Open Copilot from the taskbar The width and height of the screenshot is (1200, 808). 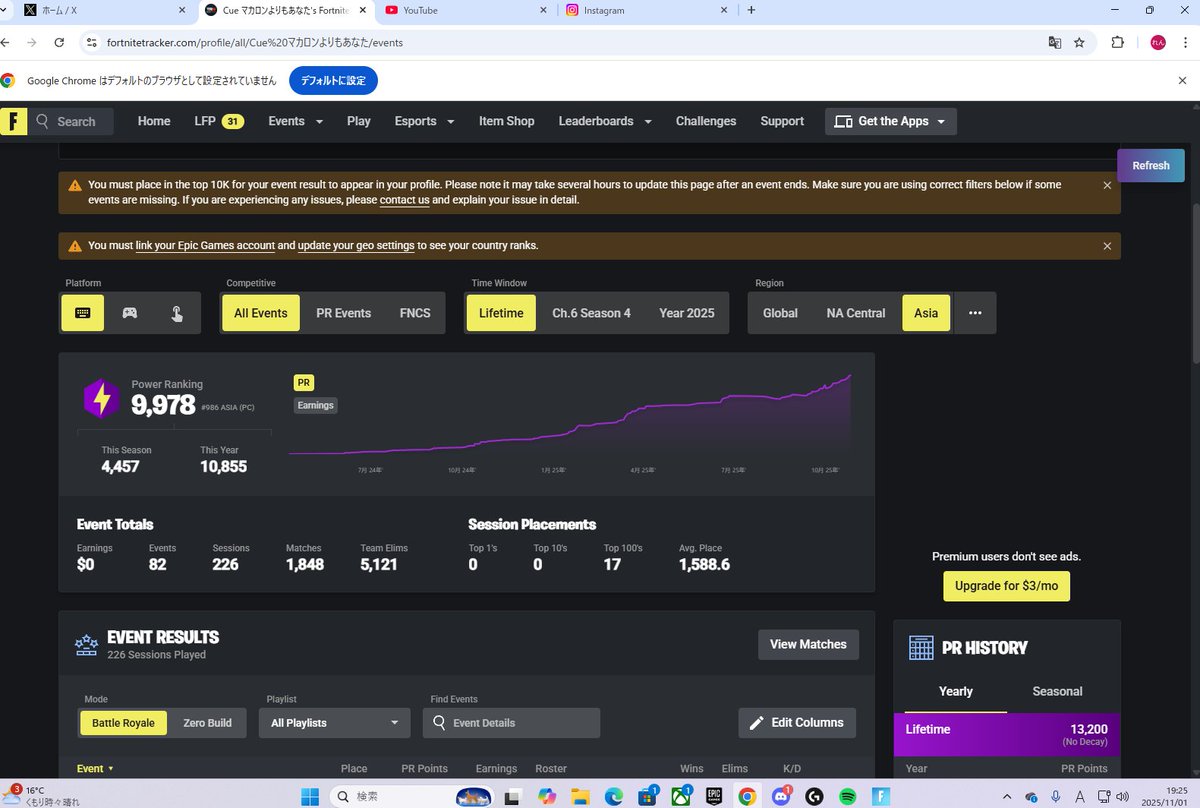pyautogui.click(x=546, y=796)
